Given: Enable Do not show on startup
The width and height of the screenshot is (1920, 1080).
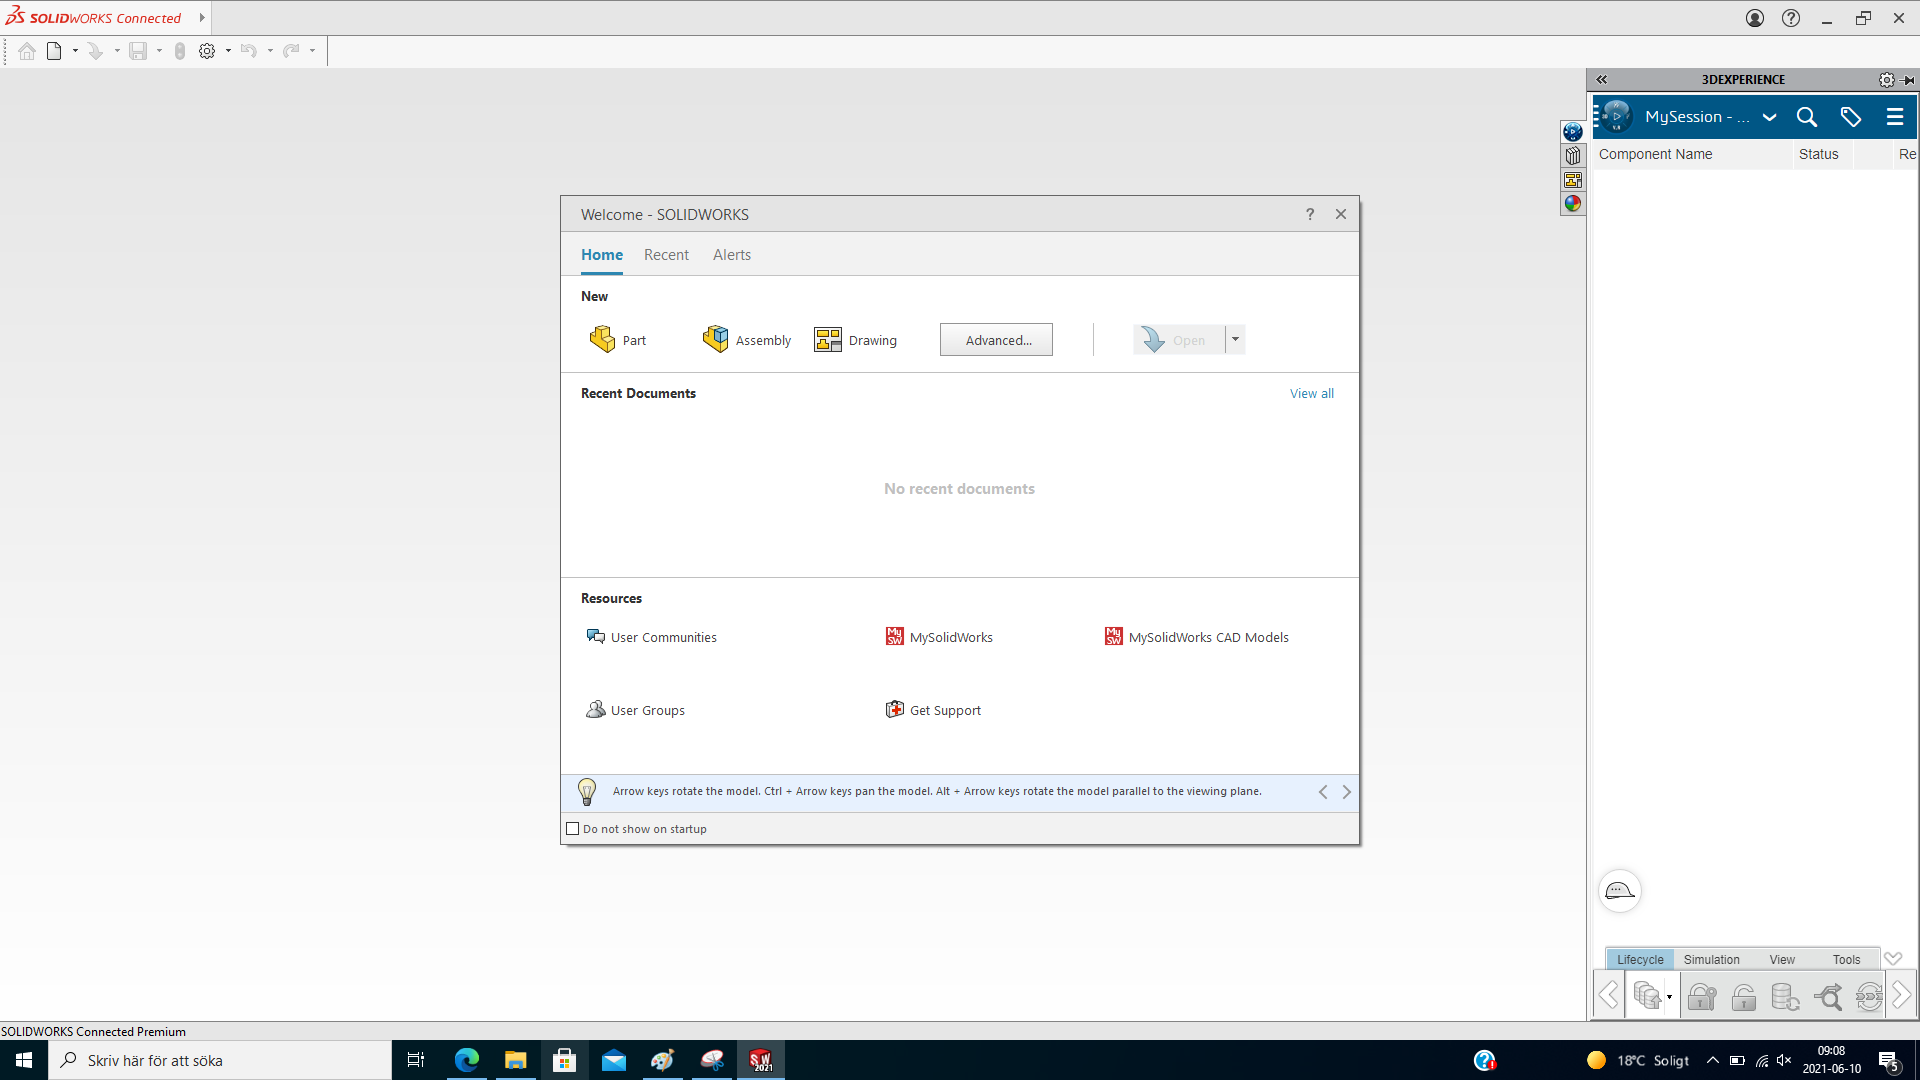Looking at the screenshot, I should point(573,829).
